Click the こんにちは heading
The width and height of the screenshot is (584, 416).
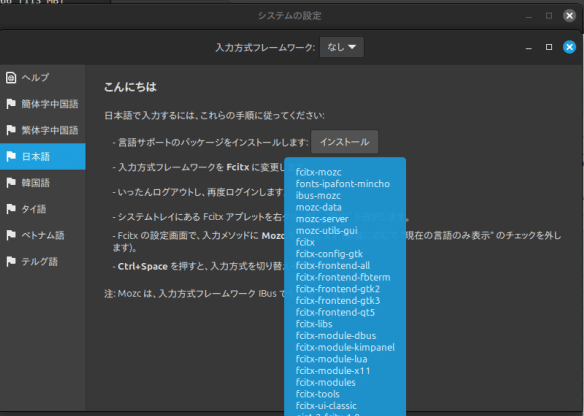pos(130,87)
